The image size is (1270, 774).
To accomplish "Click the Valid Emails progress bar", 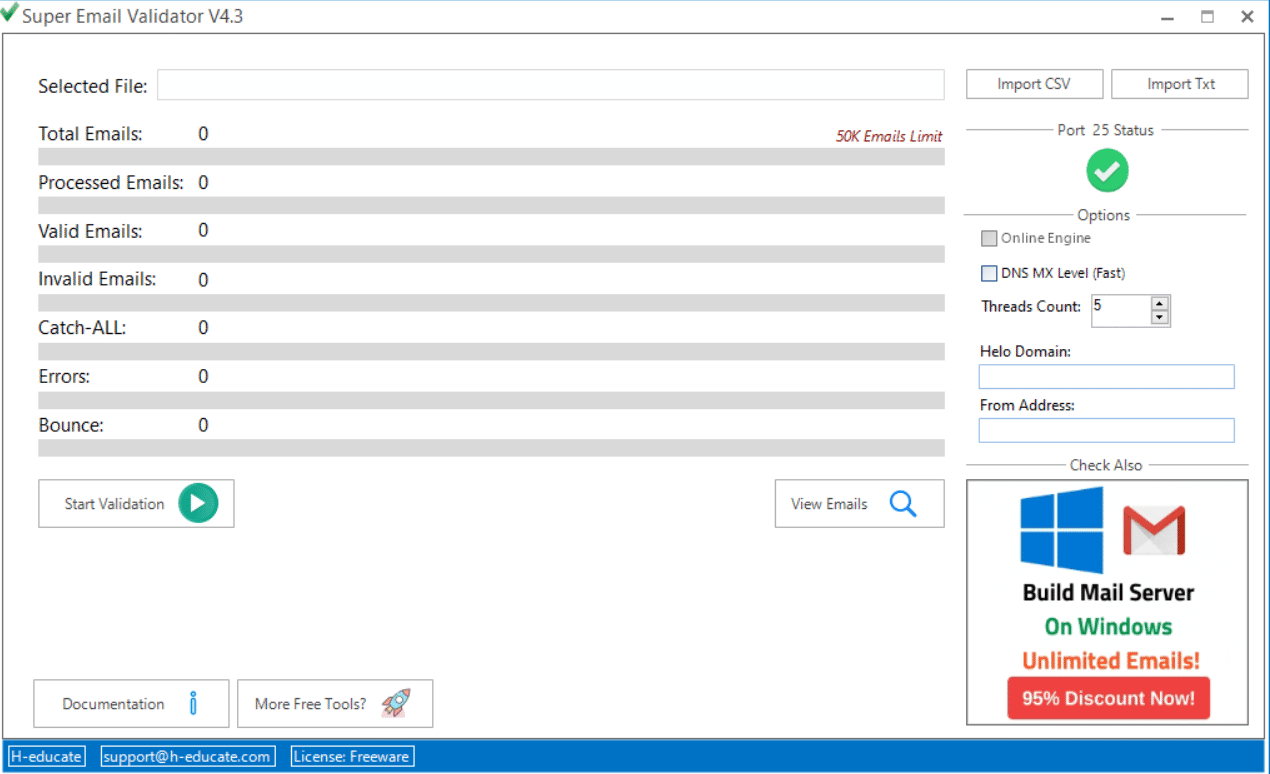I will tap(491, 254).
